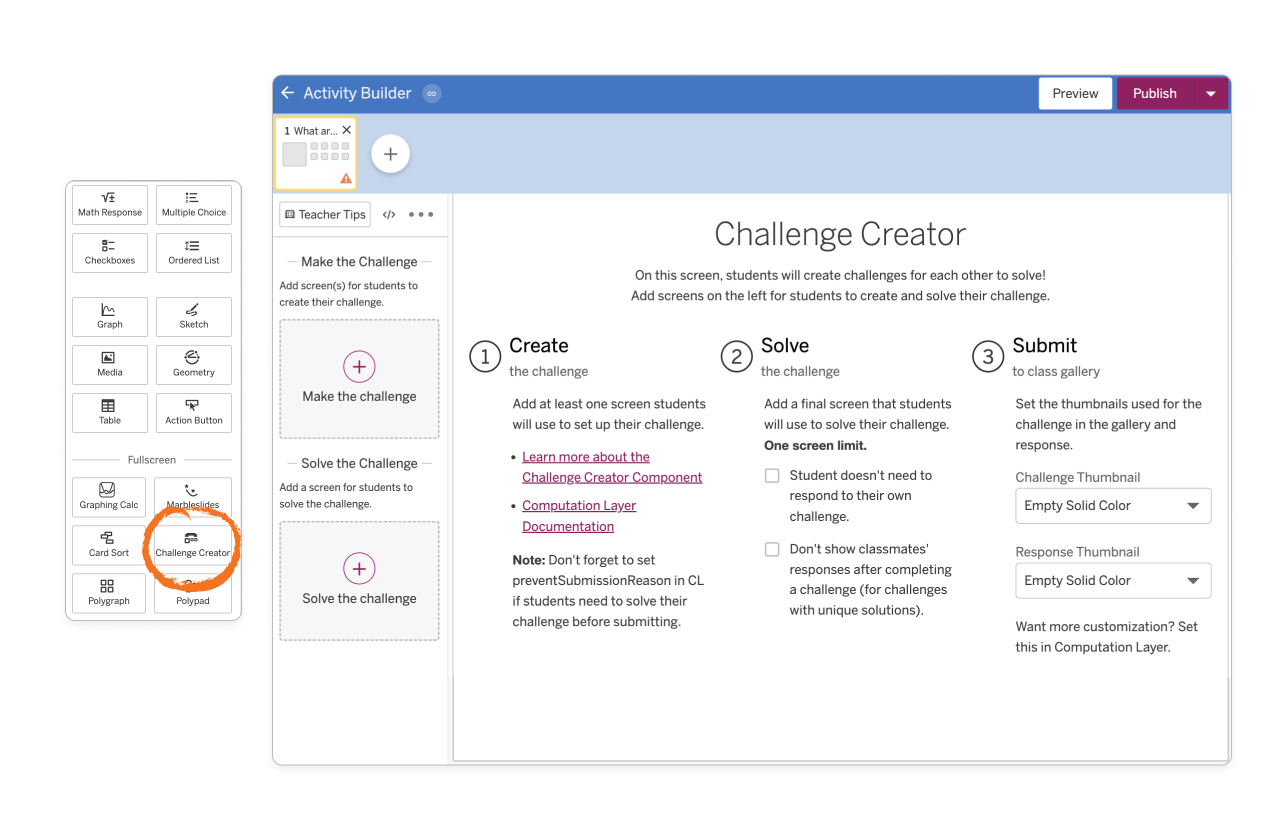The height and width of the screenshot is (840, 1280).
Task: Select the Math Response component
Action: (109, 204)
